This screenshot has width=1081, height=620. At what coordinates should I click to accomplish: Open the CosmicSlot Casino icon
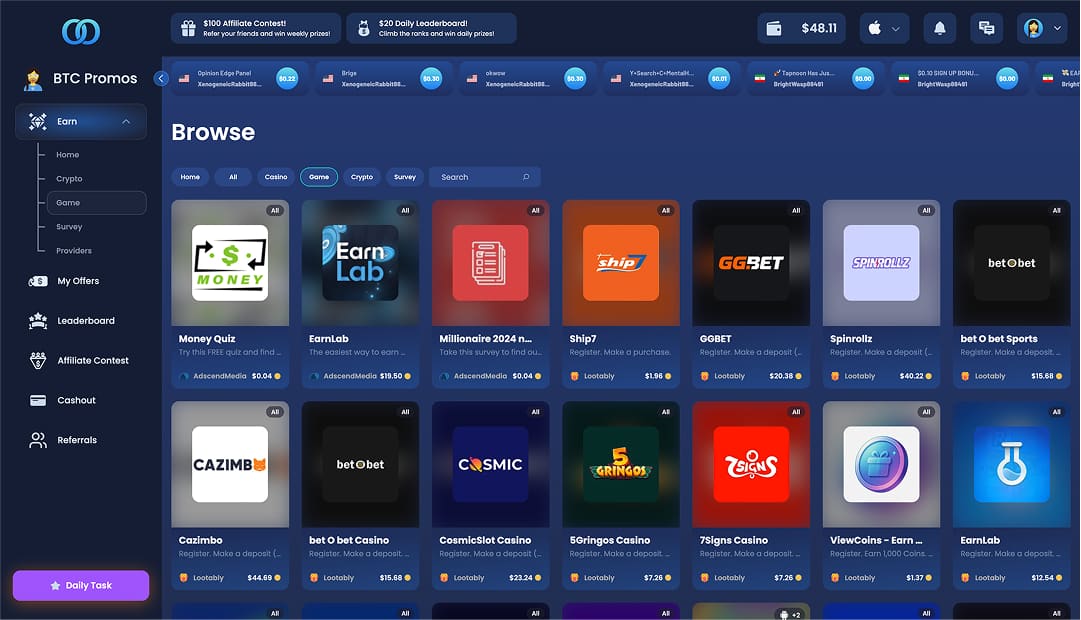pyautogui.click(x=491, y=464)
